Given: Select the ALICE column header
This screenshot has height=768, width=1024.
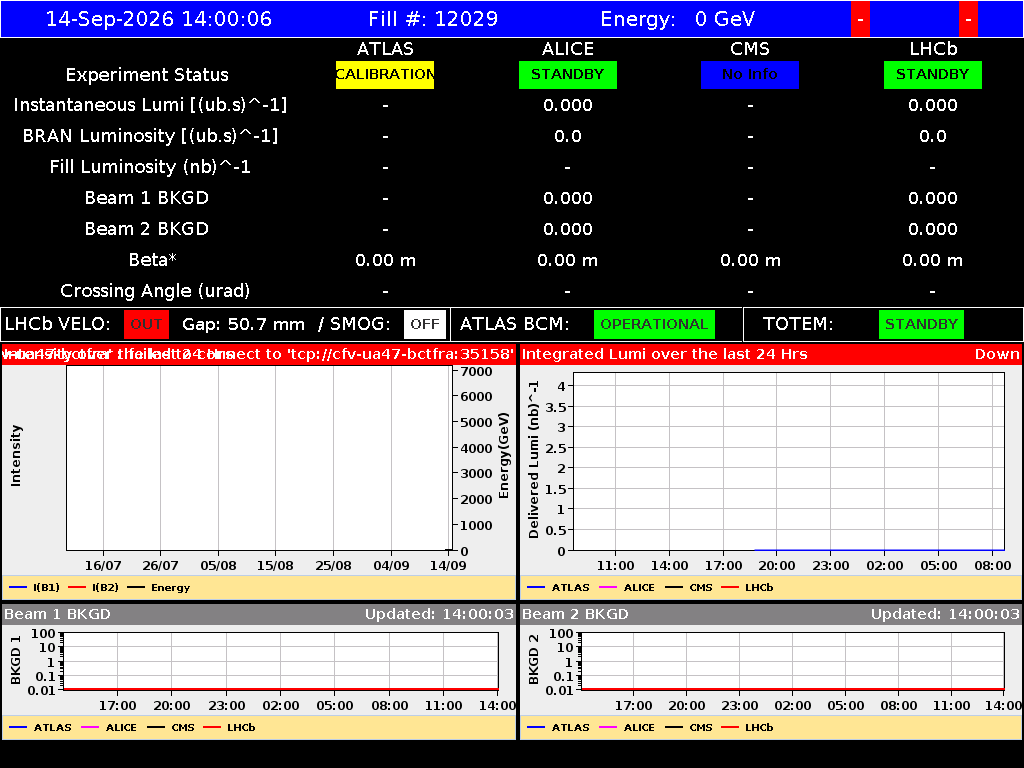Looking at the screenshot, I should (x=568, y=49).
